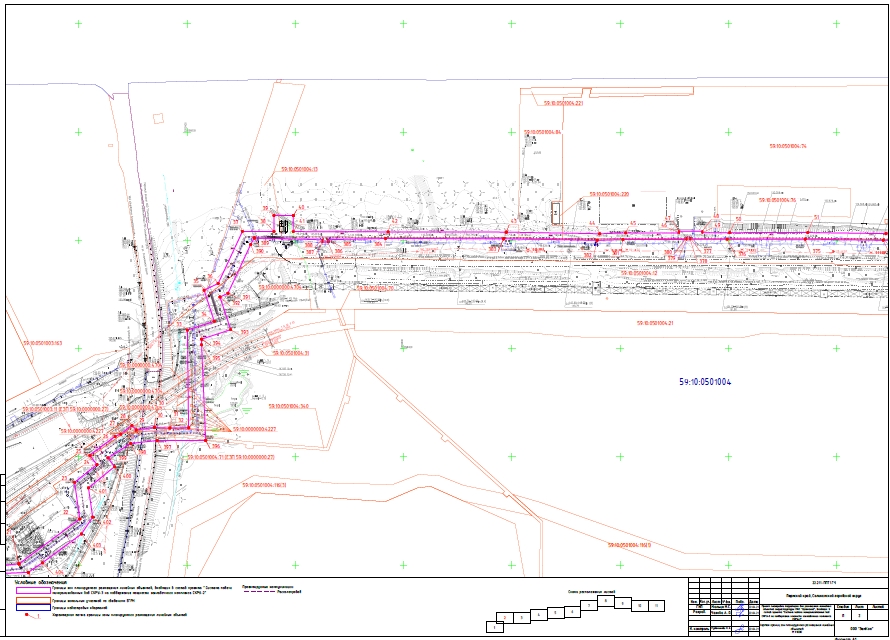
Task: Select boundary point number 51
Action: click(817, 217)
